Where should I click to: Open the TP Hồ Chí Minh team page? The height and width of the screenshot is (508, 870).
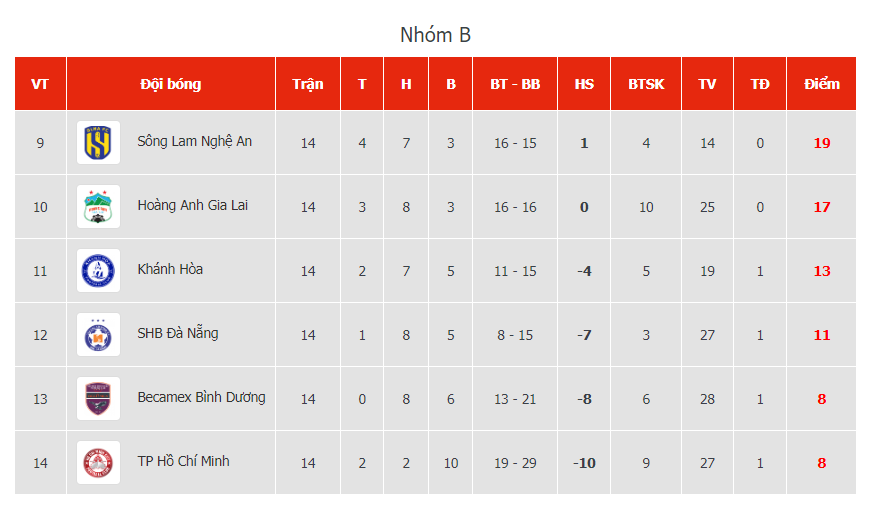(x=183, y=461)
